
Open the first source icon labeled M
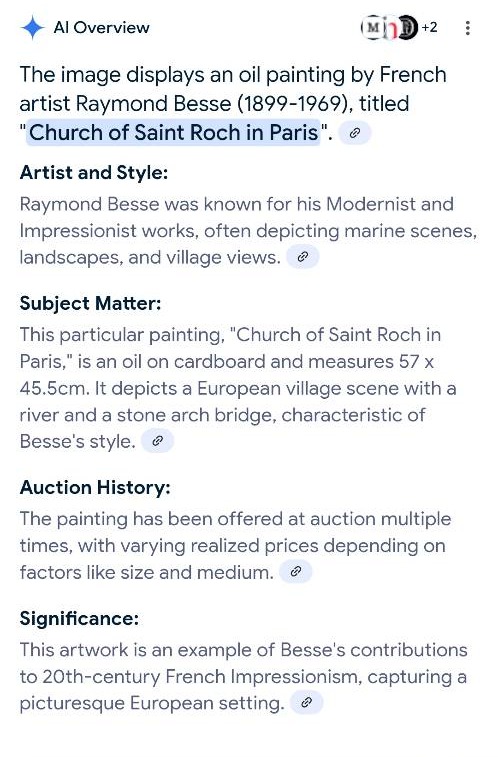pos(373,28)
